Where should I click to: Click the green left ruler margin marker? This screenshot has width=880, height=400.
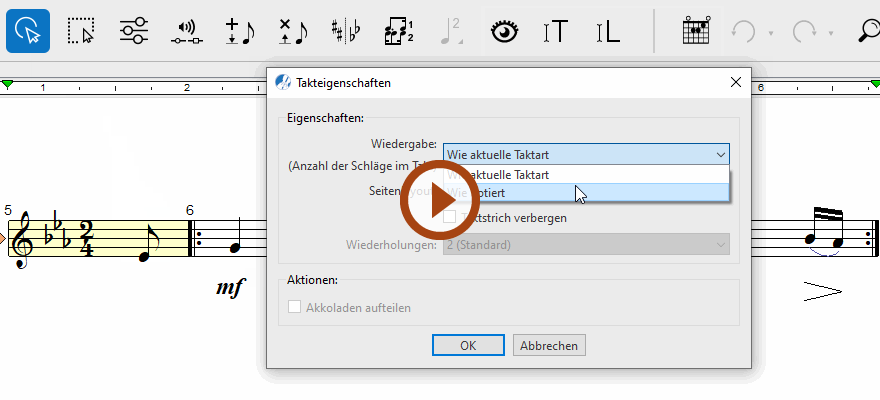point(8,86)
